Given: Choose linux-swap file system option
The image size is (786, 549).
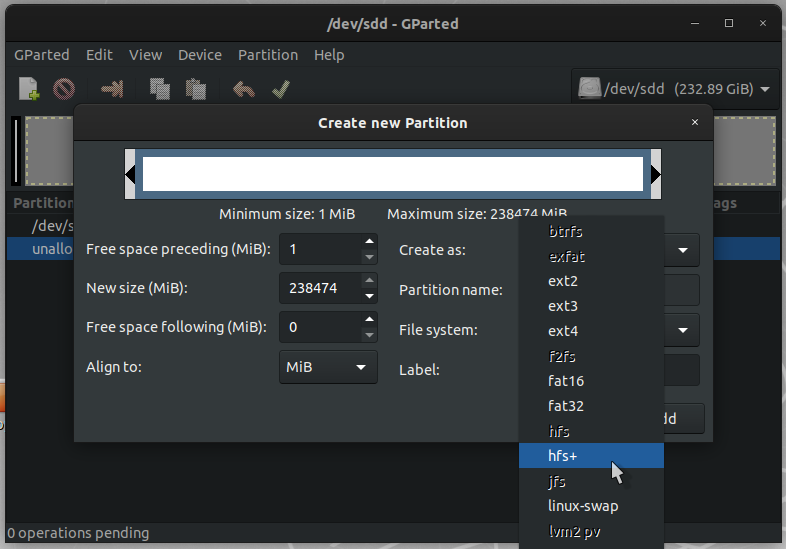Looking at the screenshot, I should tap(592, 506).
